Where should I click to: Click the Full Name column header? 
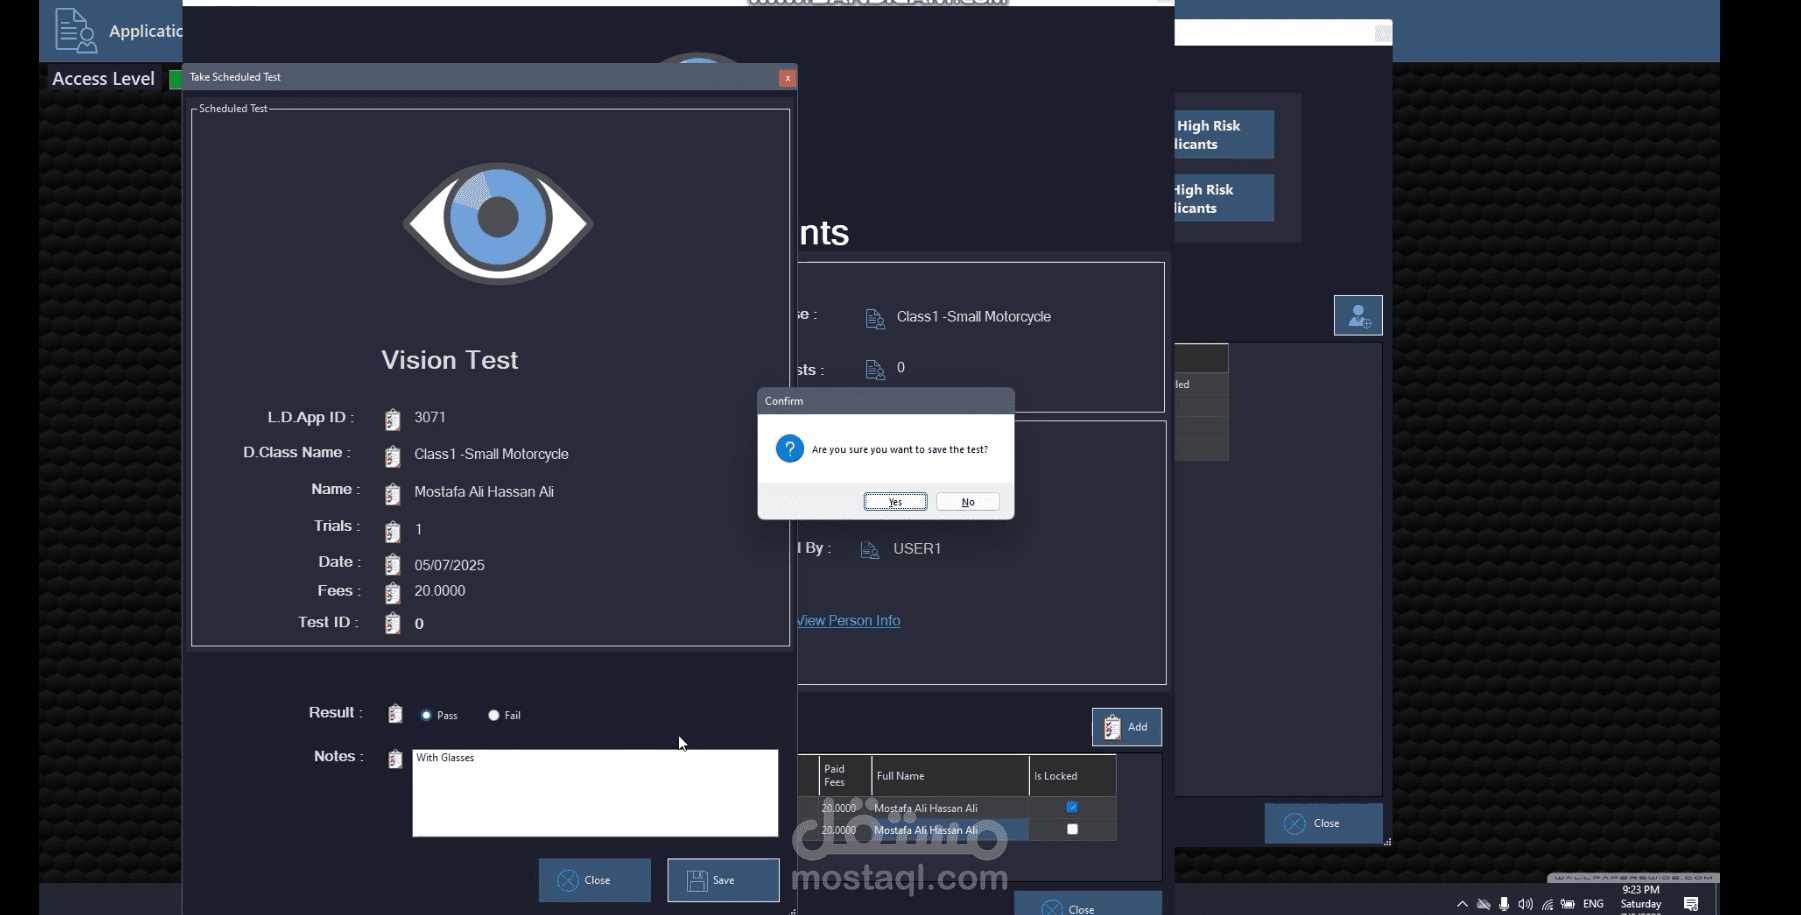(x=950, y=776)
